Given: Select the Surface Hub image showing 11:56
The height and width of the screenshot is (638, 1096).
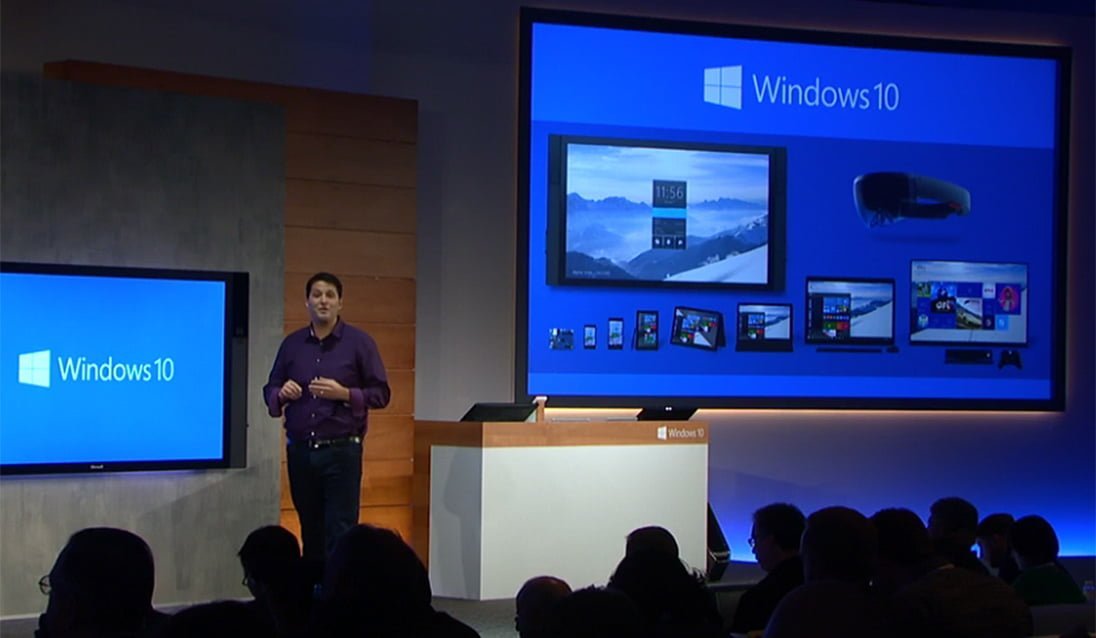Looking at the screenshot, I should 667,212.
